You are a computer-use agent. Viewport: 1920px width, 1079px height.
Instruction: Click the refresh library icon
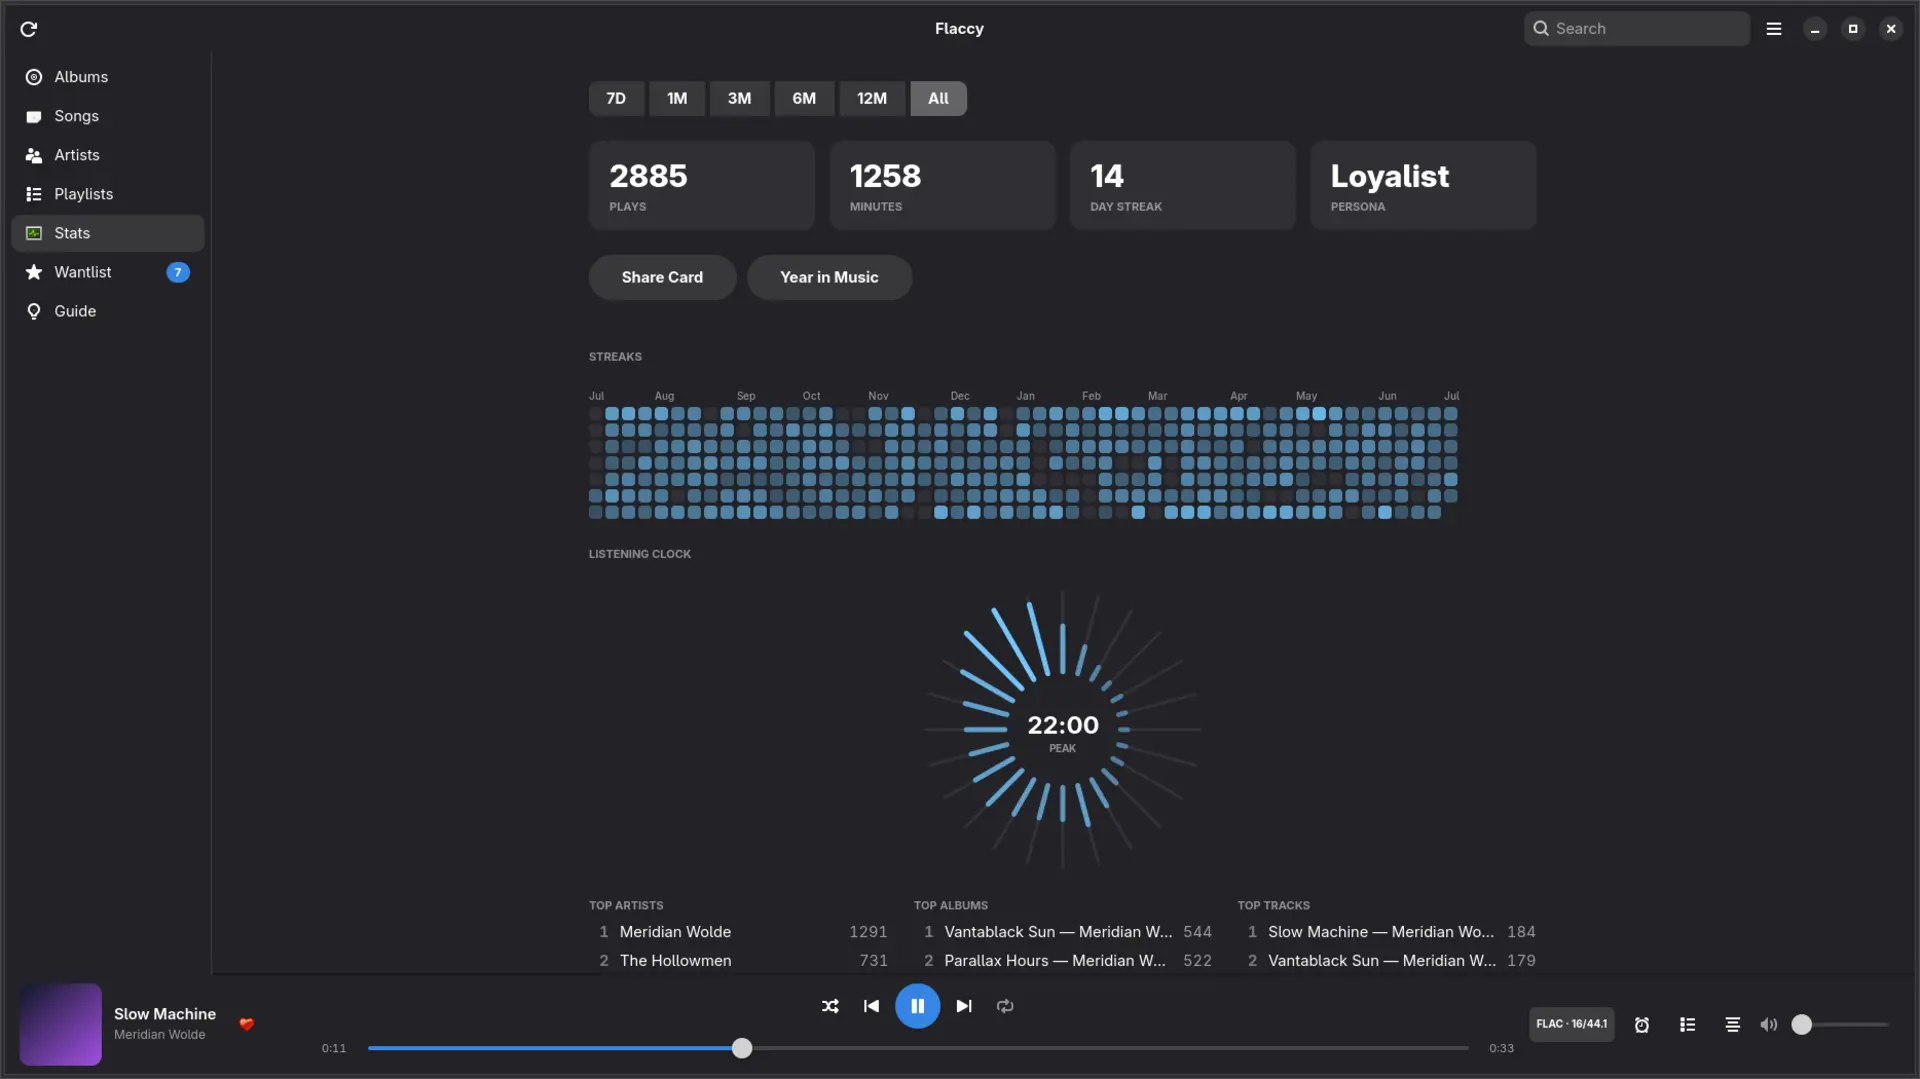click(29, 29)
